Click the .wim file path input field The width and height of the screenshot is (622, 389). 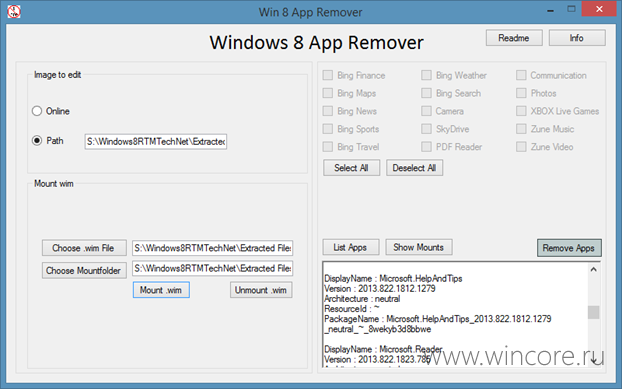coord(213,248)
